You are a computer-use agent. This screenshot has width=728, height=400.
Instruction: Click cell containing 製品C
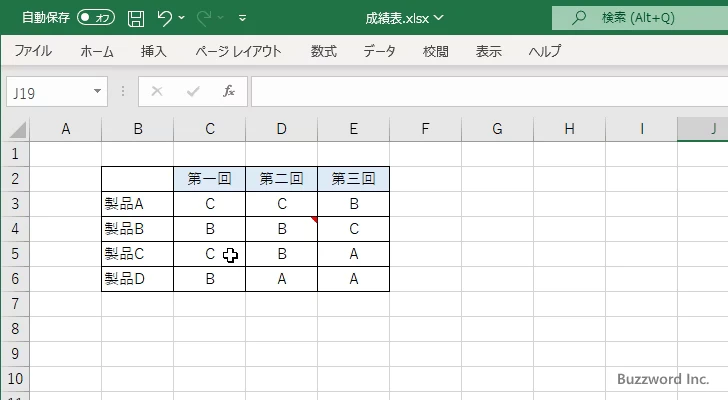137,254
